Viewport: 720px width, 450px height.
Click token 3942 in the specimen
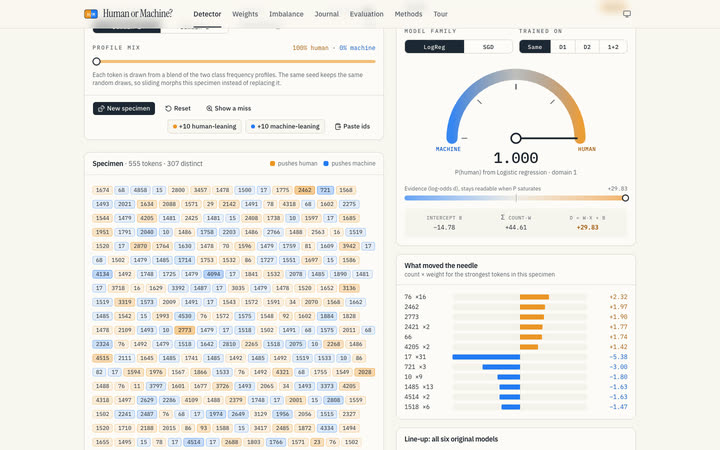click(x=349, y=246)
